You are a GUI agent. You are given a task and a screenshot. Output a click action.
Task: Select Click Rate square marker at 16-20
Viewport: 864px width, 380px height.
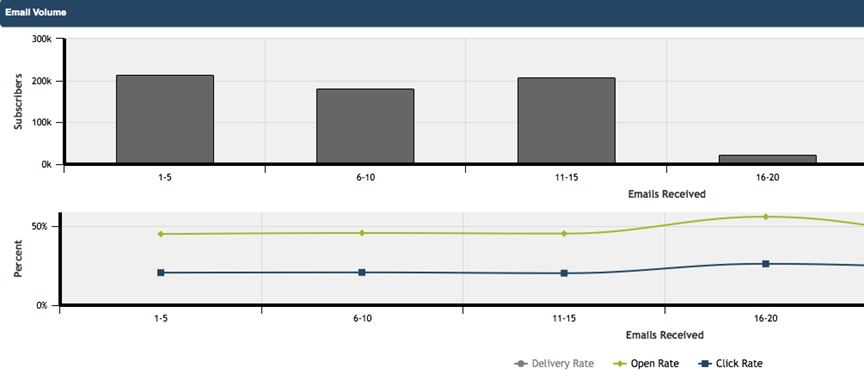pyautogui.click(x=765, y=264)
